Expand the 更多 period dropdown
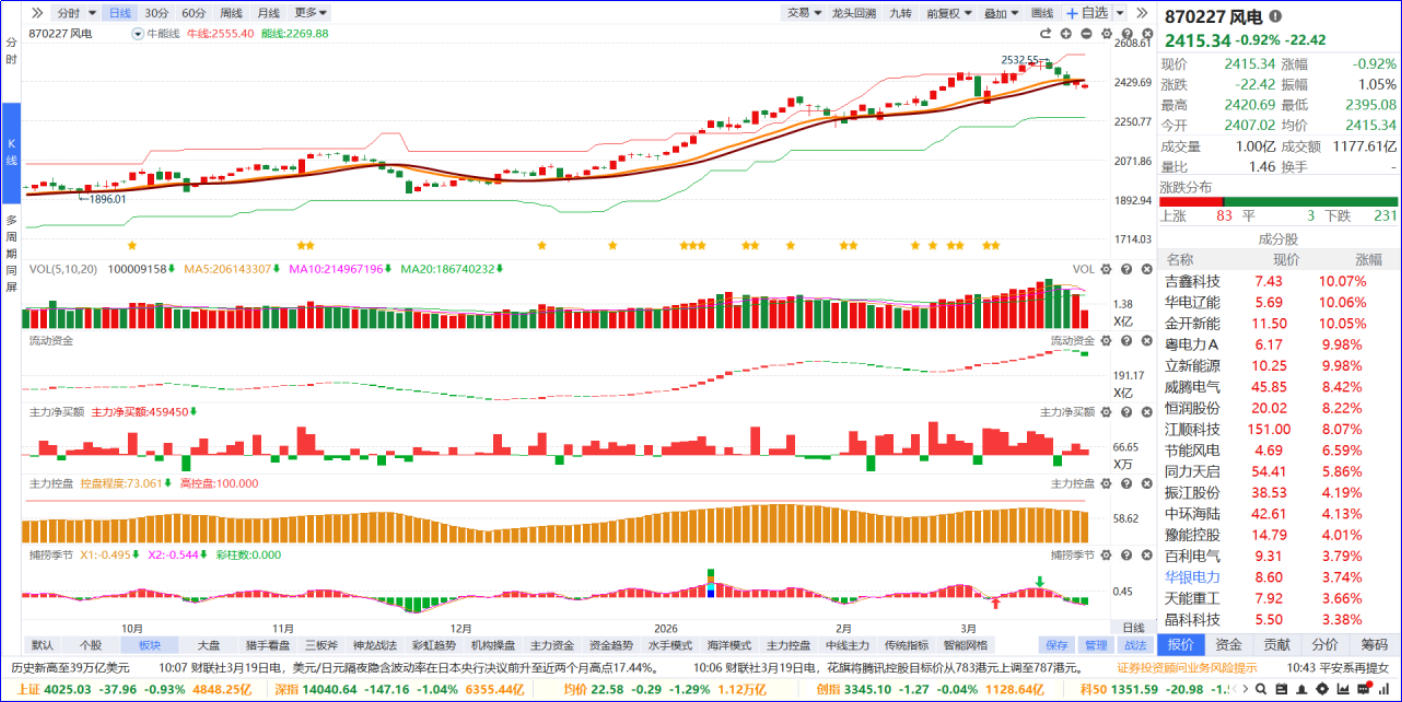Viewport: 1402px width, 702px height. click(311, 13)
